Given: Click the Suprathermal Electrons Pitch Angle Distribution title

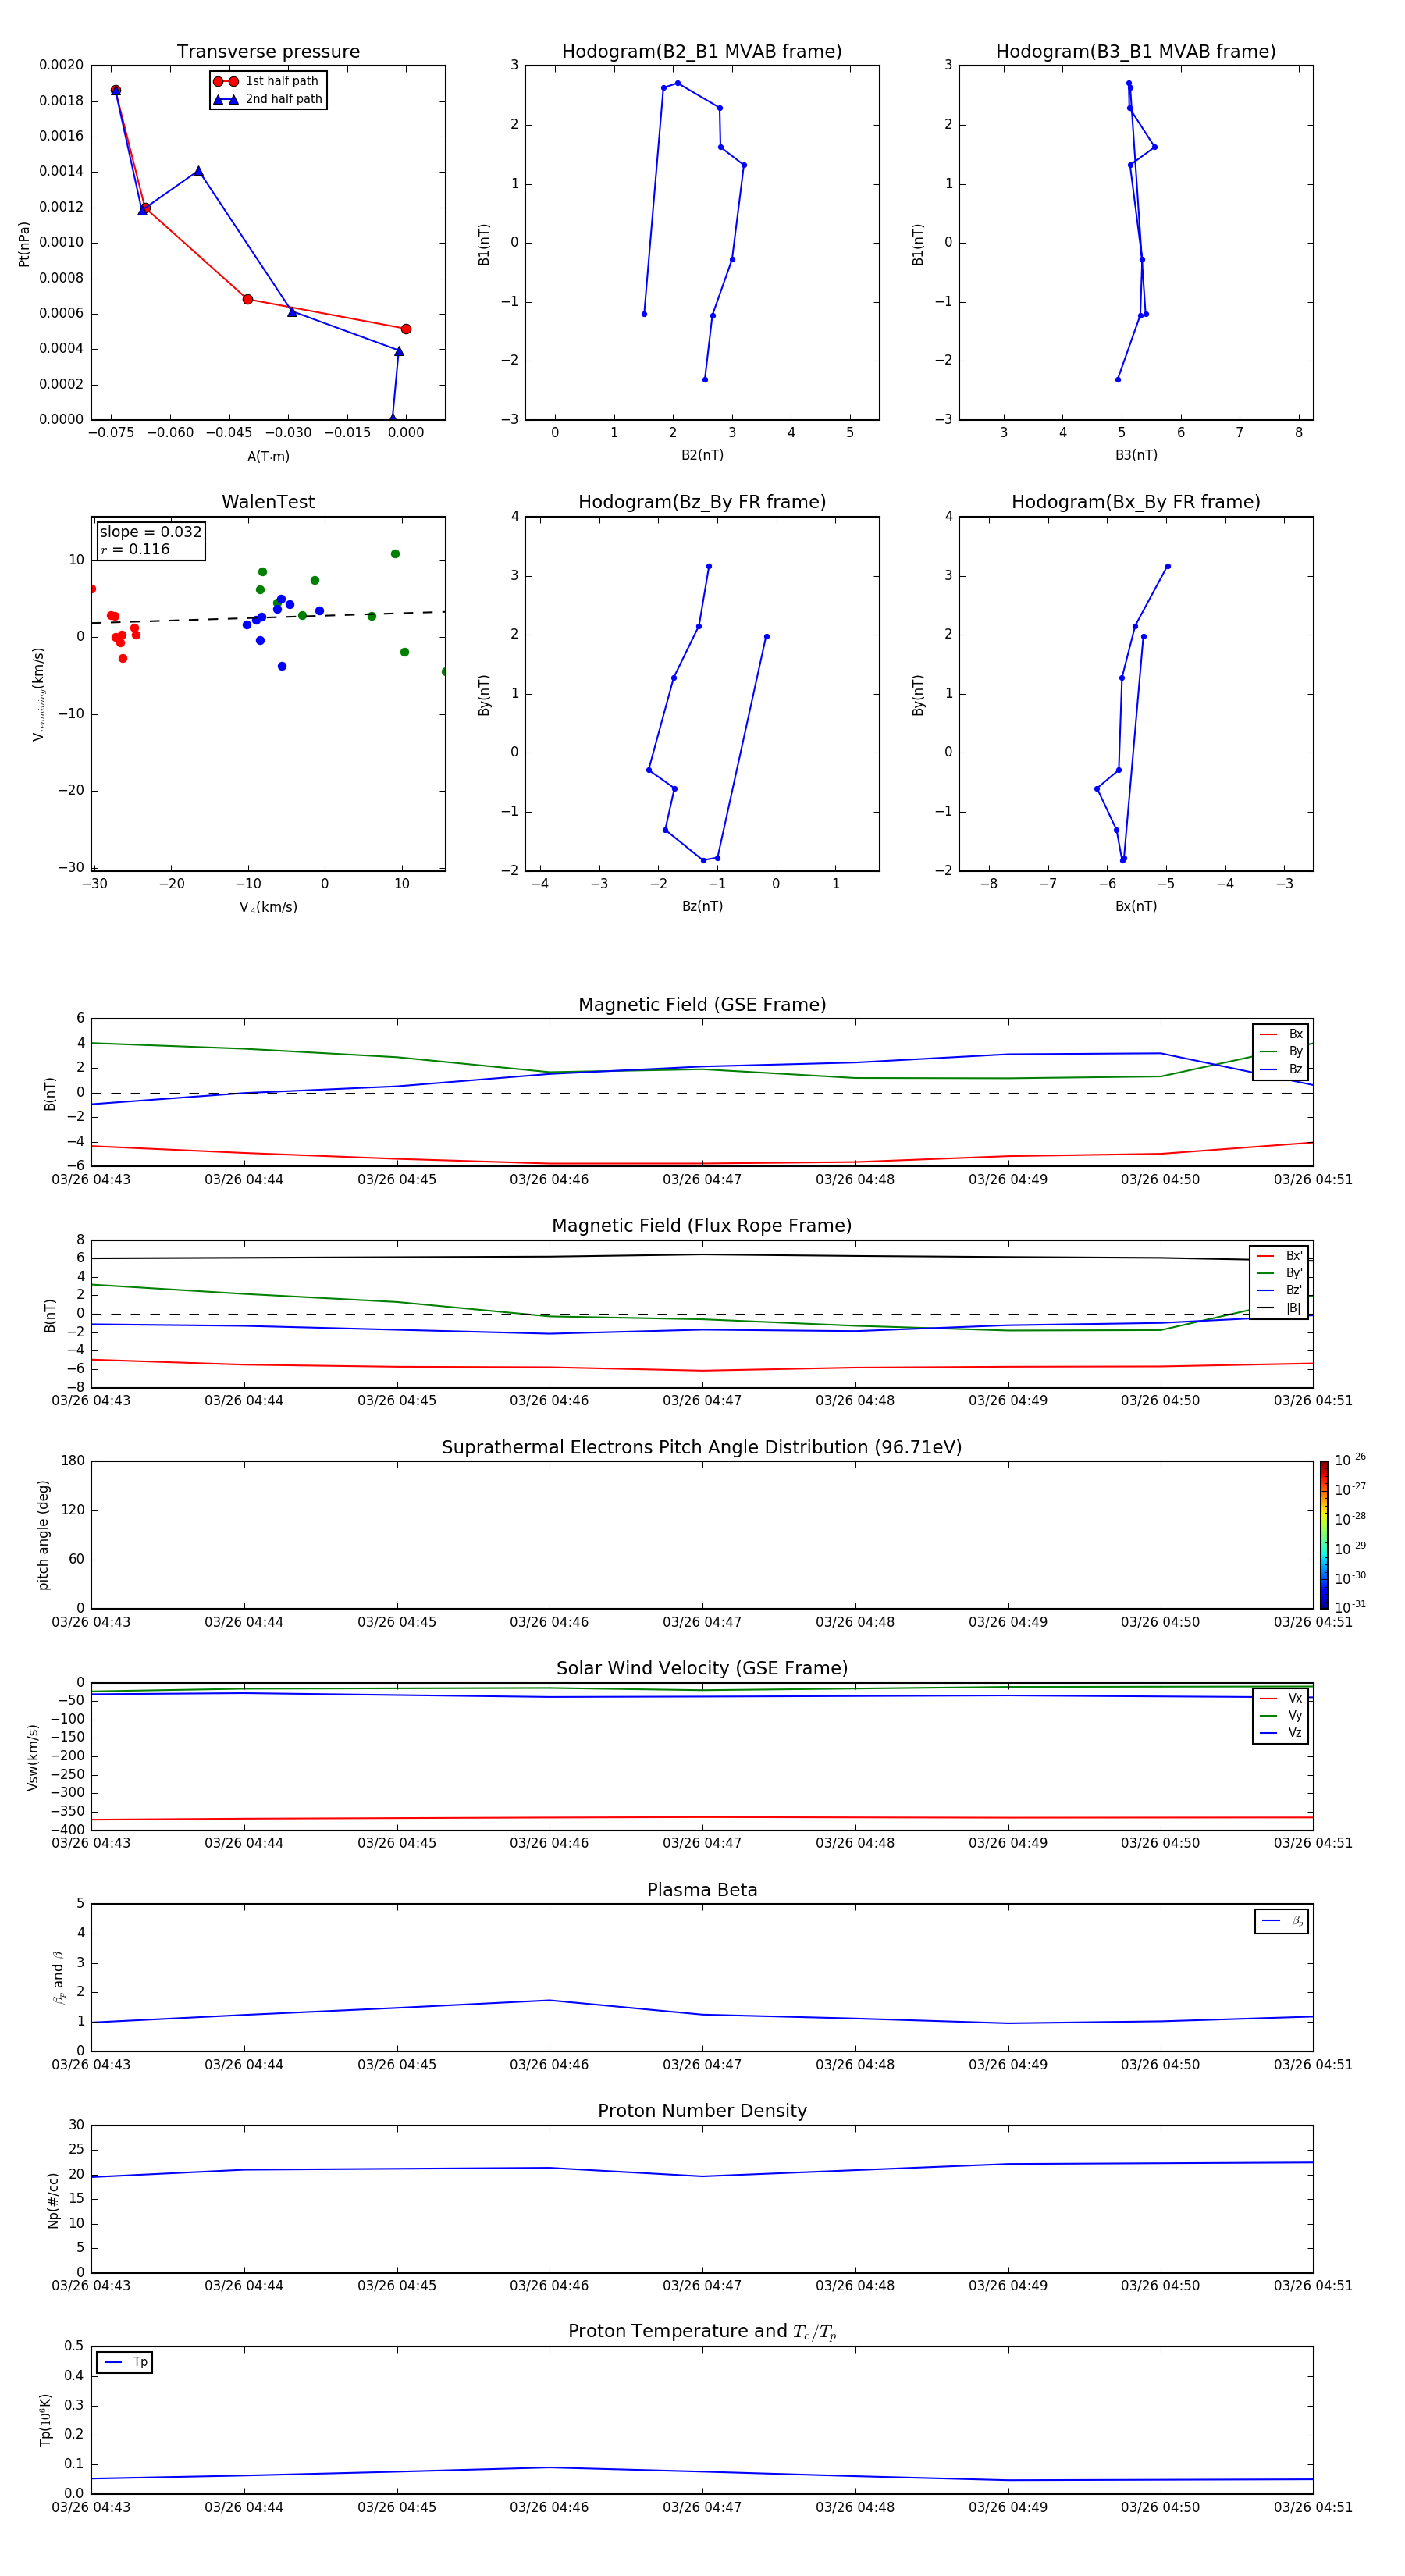Looking at the screenshot, I should coord(702,1448).
